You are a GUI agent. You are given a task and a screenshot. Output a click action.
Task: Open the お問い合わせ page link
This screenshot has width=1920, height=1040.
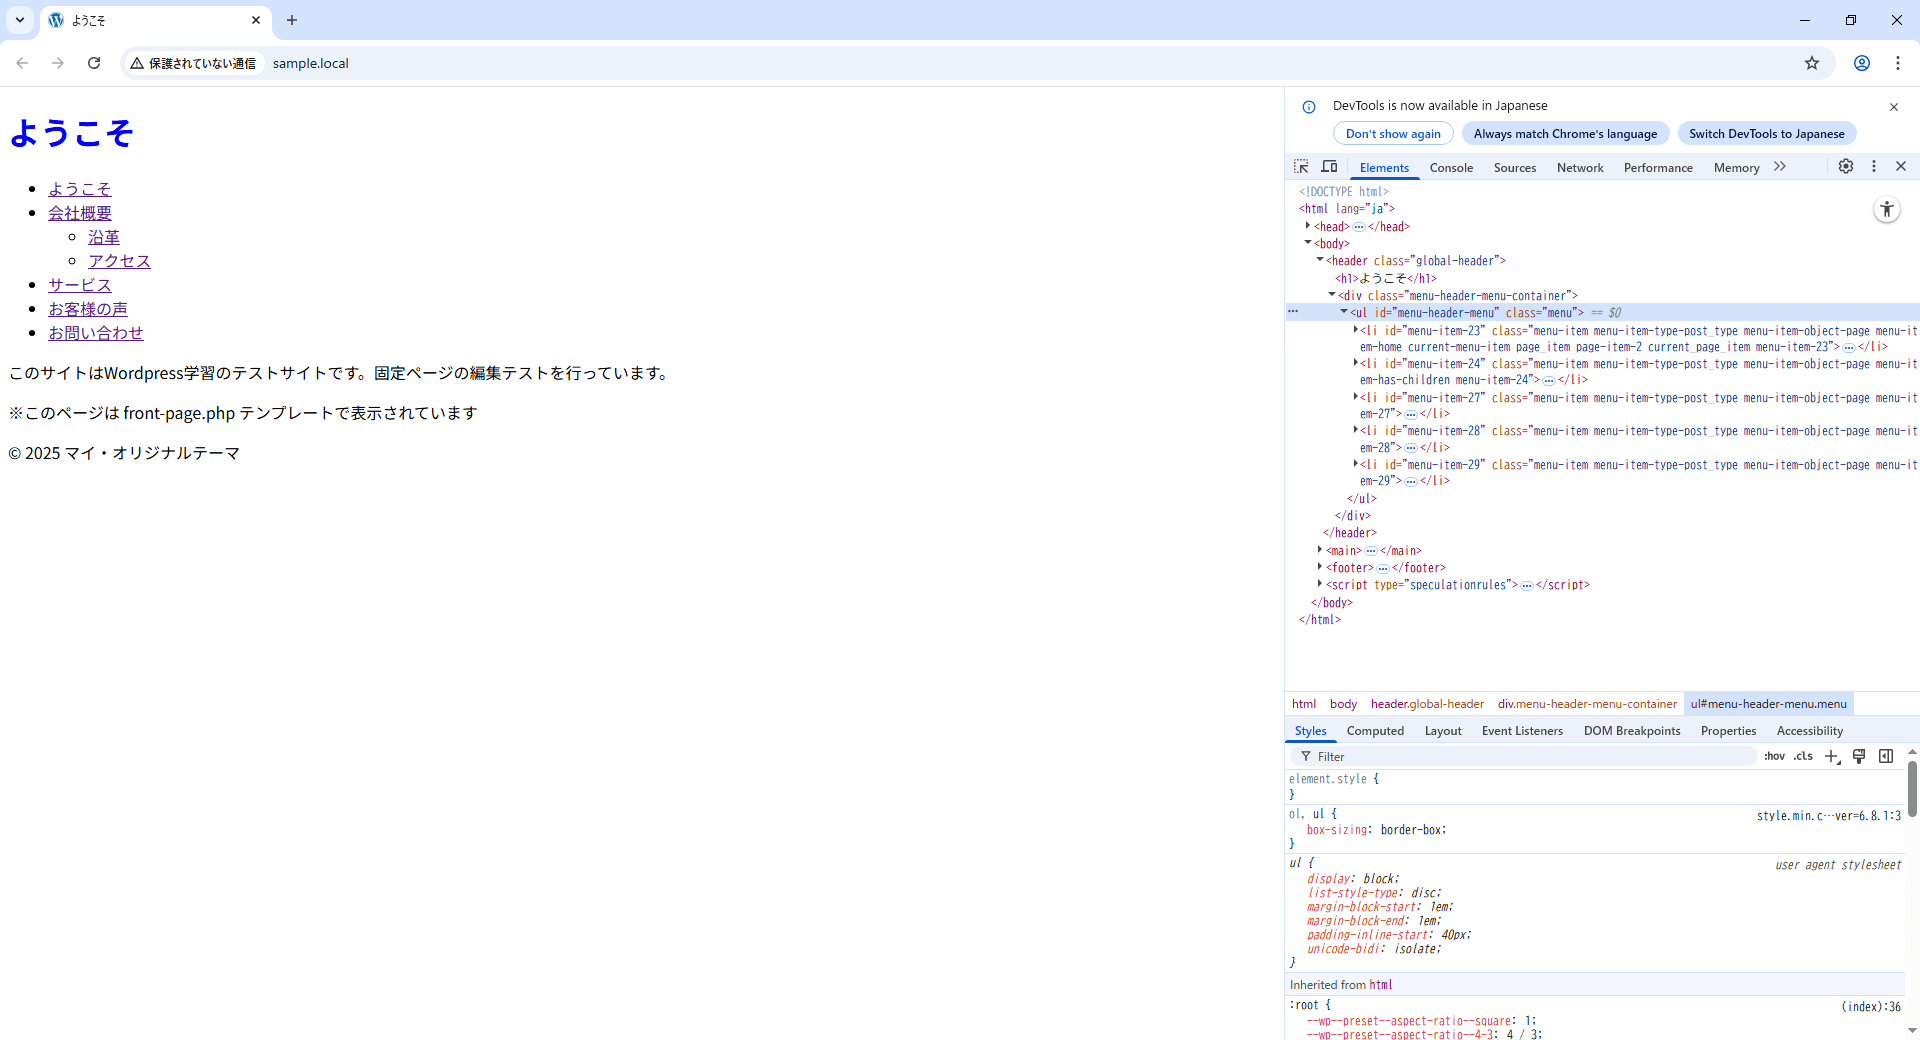pyautogui.click(x=96, y=333)
